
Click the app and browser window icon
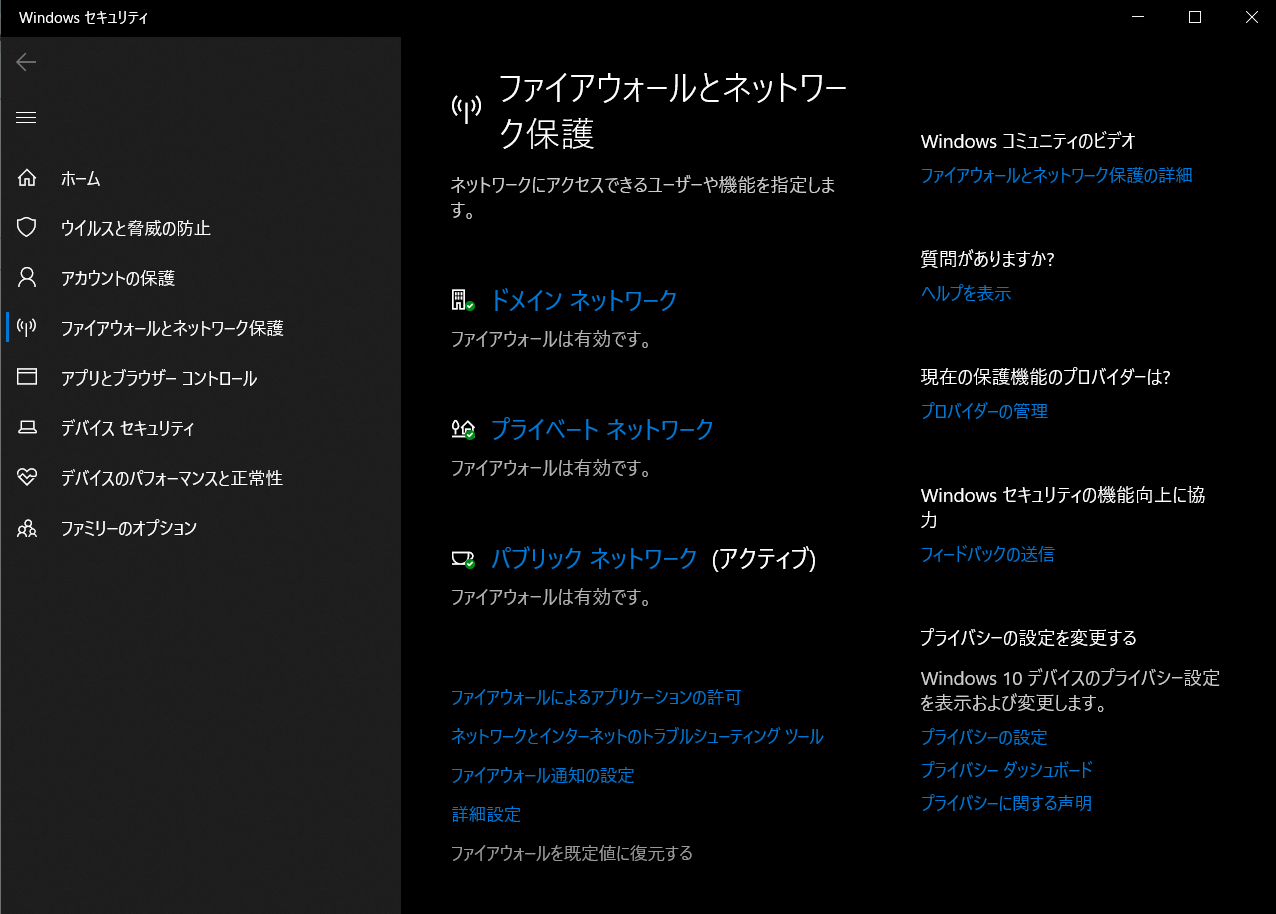[x=27, y=377]
